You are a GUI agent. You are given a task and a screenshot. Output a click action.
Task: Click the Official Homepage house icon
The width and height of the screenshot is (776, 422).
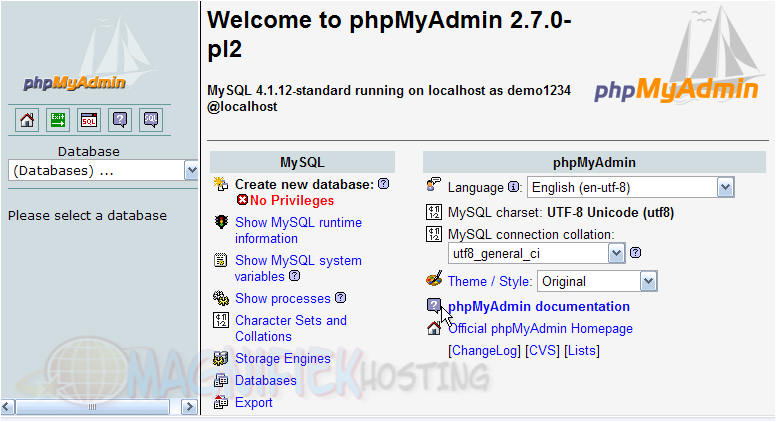[x=434, y=328]
